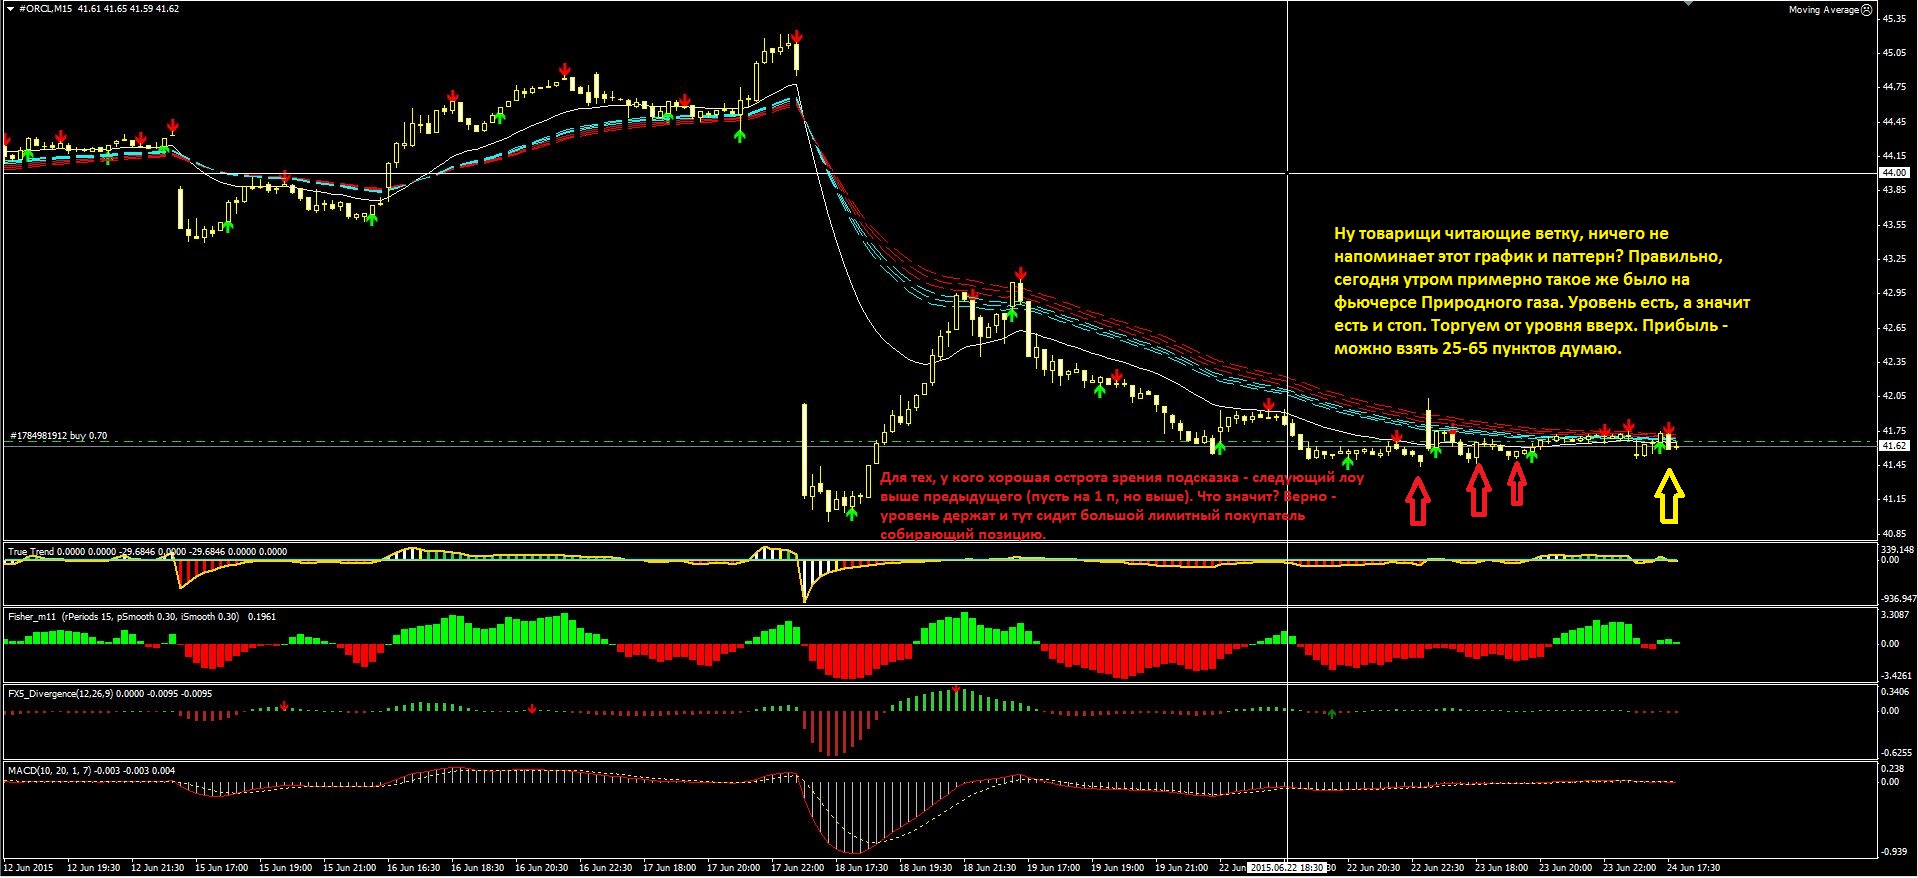Screen dimensions: 1918x878
Task: Click the 0.3406 FX5_Divergence scale value
Action: (1896, 691)
